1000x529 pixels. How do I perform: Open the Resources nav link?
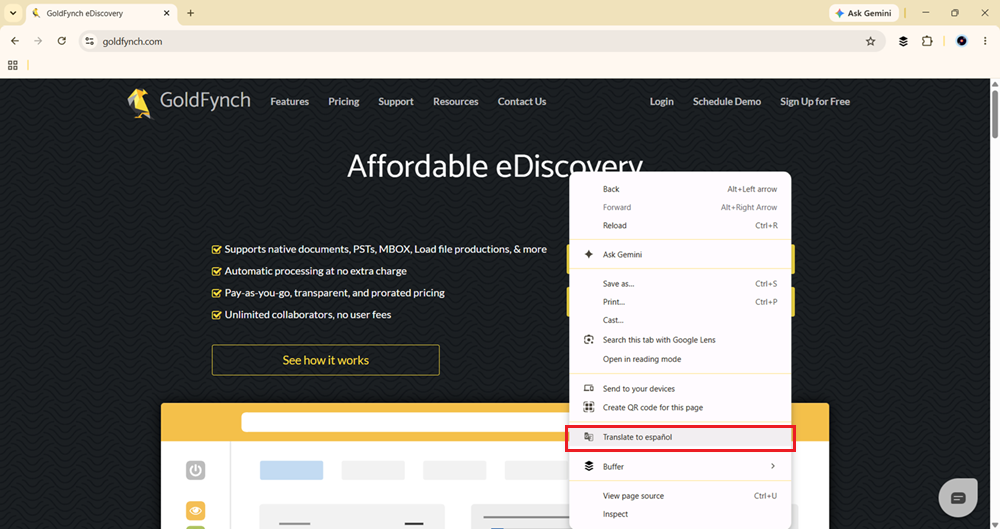click(455, 101)
